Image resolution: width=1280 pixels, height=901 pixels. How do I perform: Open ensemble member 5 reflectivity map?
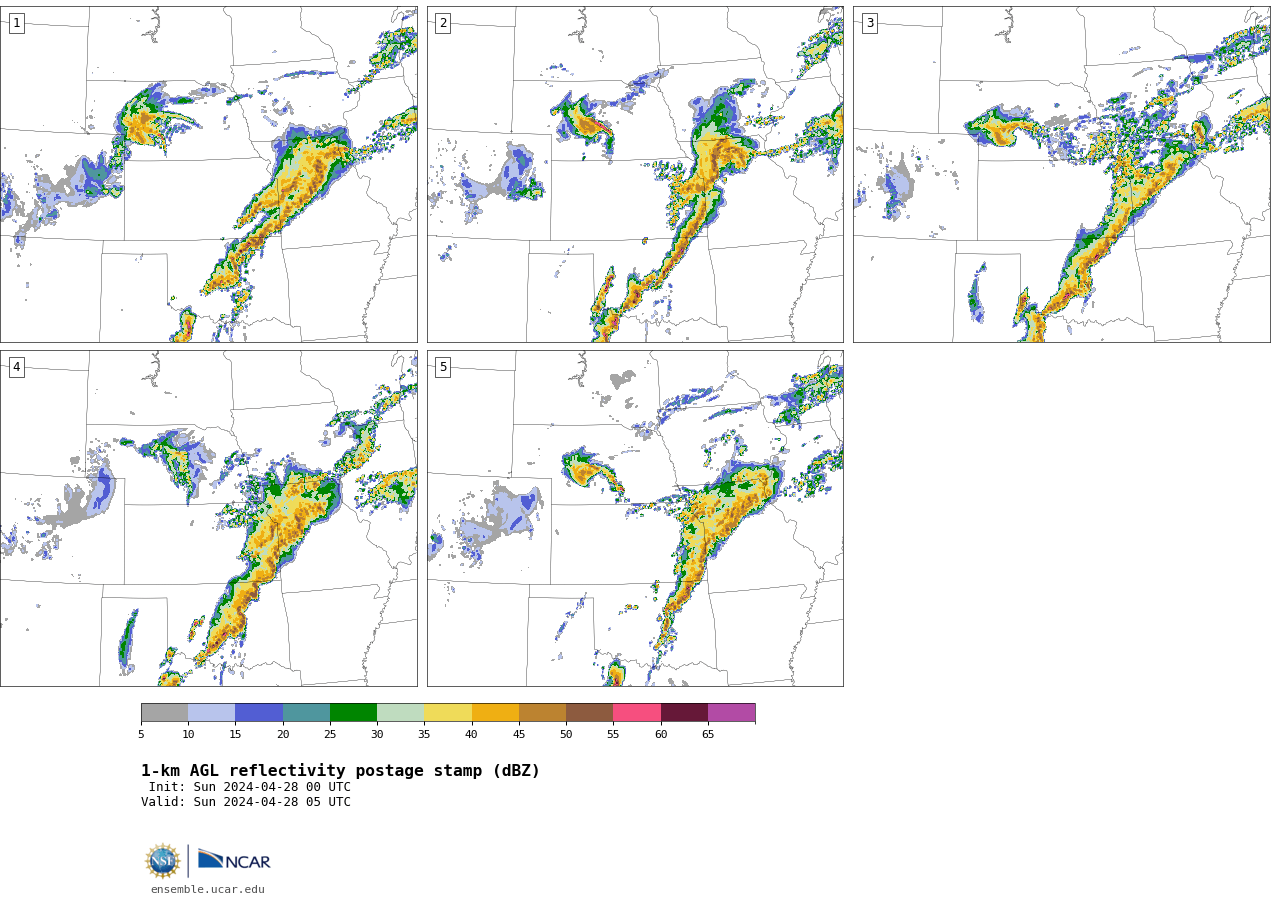pos(635,518)
